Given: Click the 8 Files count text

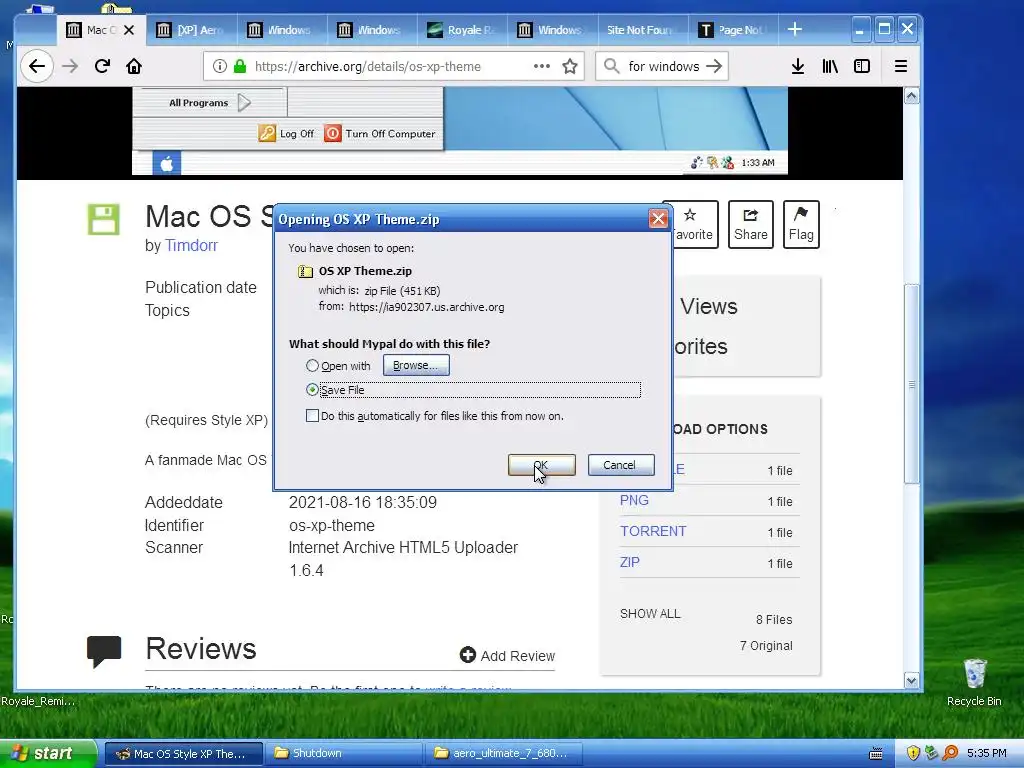Looking at the screenshot, I should [774, 619].
